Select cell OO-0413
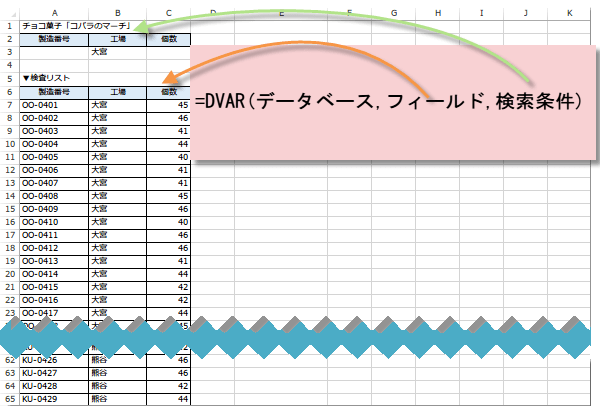Screen dimensions: 600x406 54,261
